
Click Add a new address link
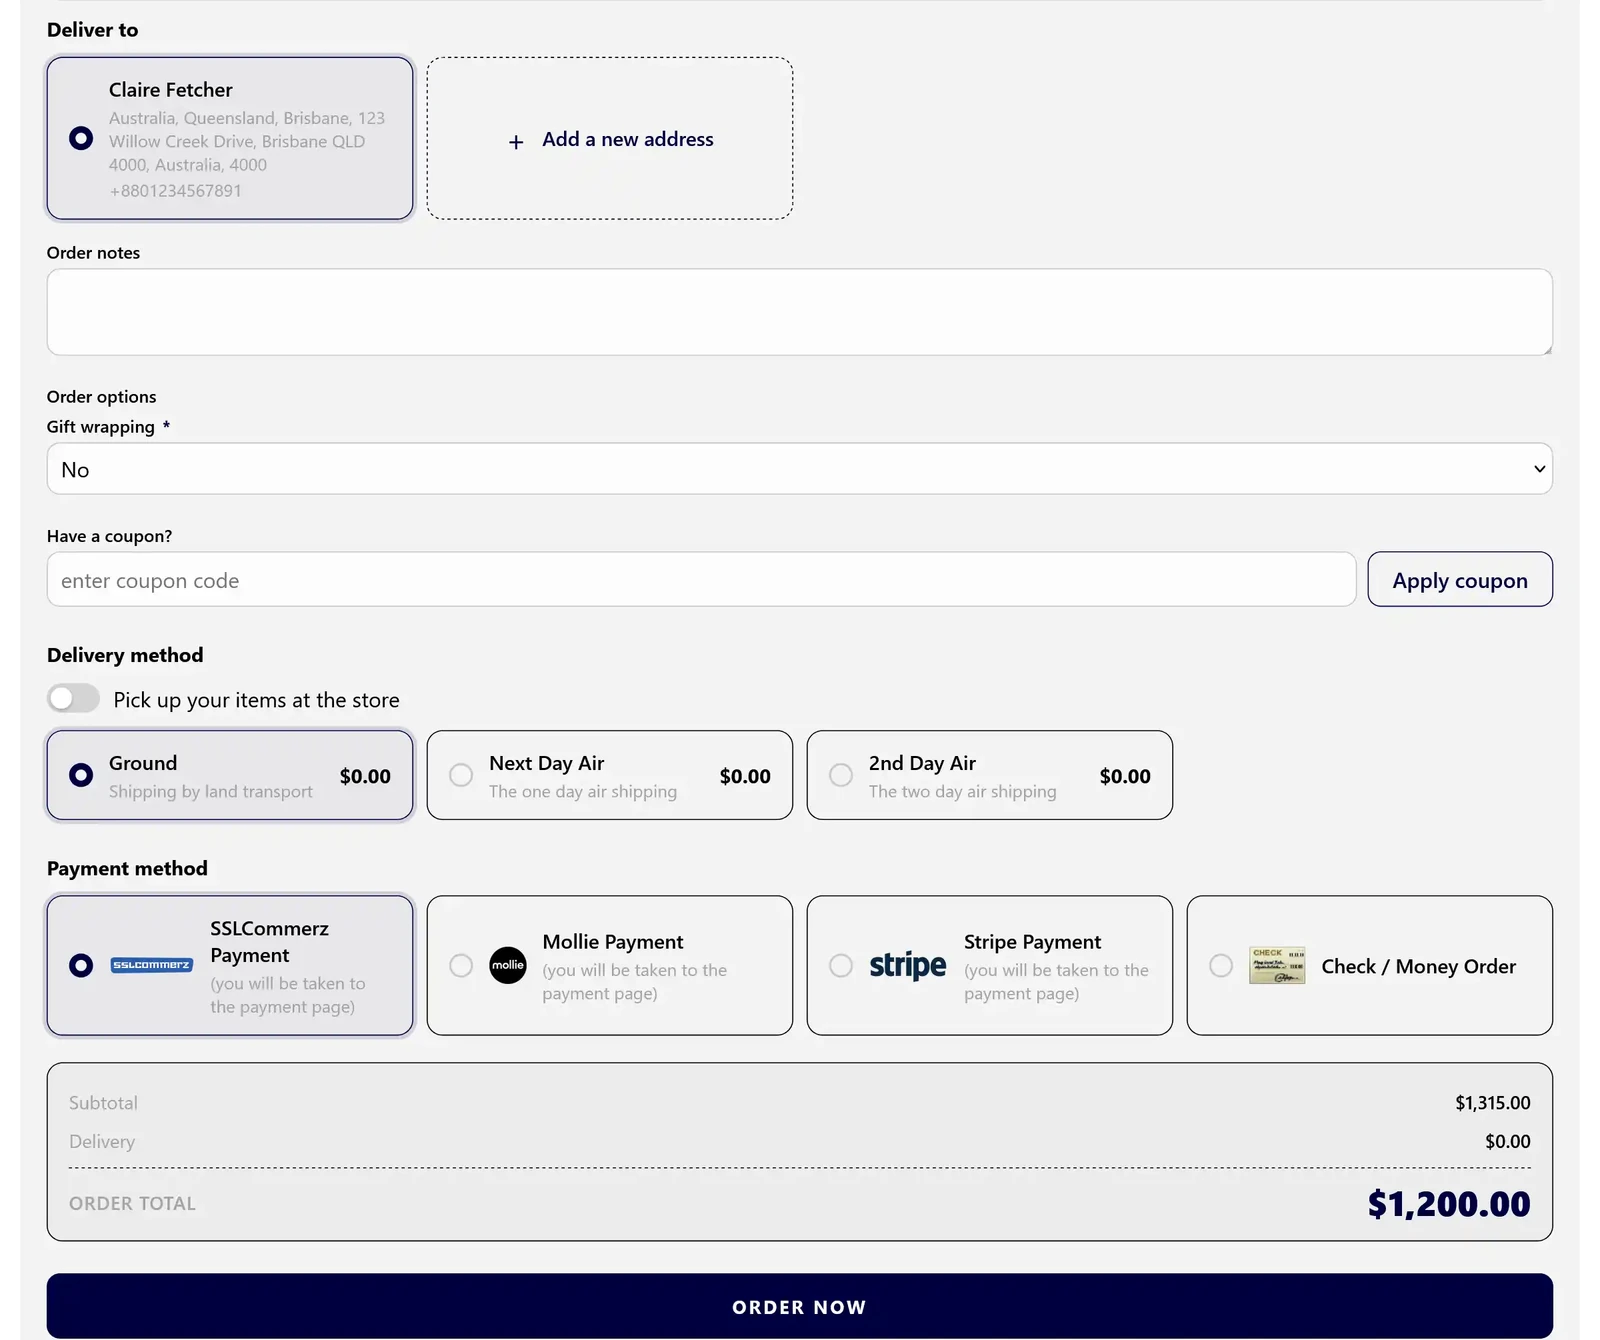coord(628,139)
